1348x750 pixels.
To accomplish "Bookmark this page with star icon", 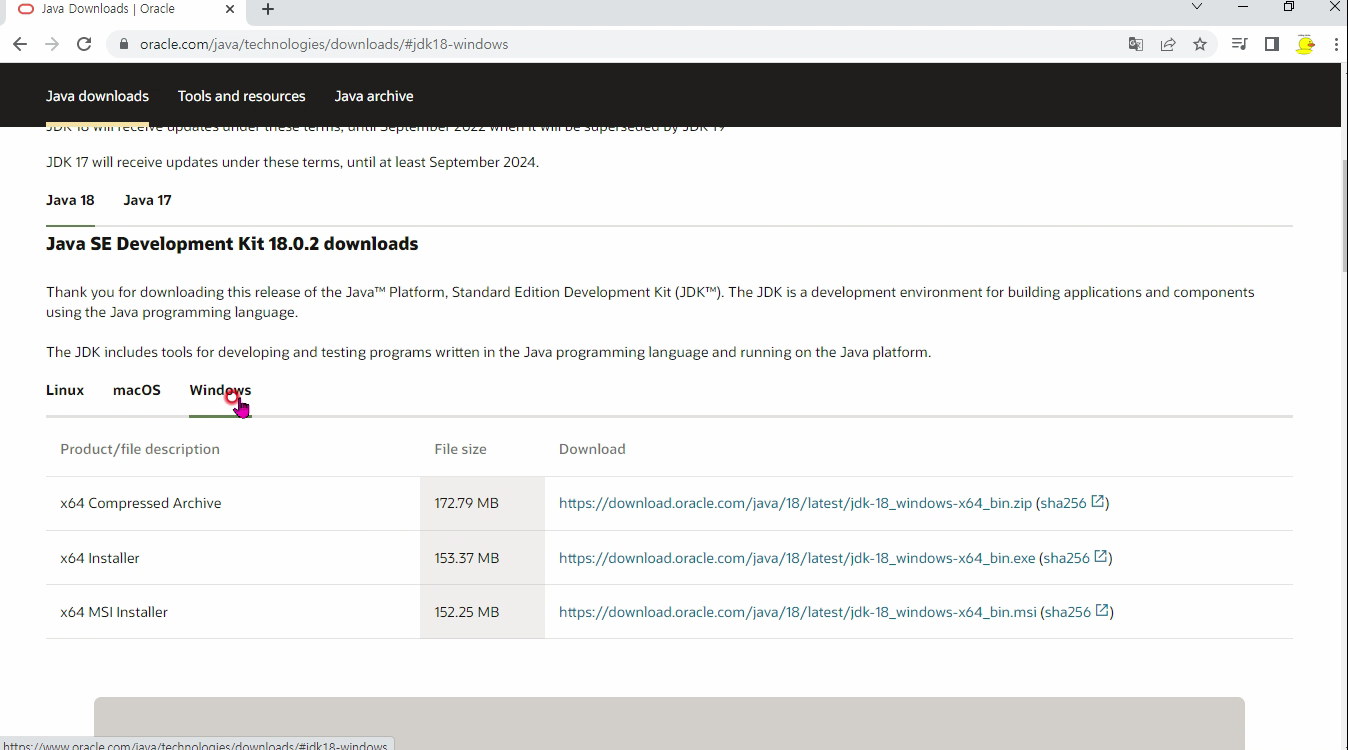I will (1200, 44).
